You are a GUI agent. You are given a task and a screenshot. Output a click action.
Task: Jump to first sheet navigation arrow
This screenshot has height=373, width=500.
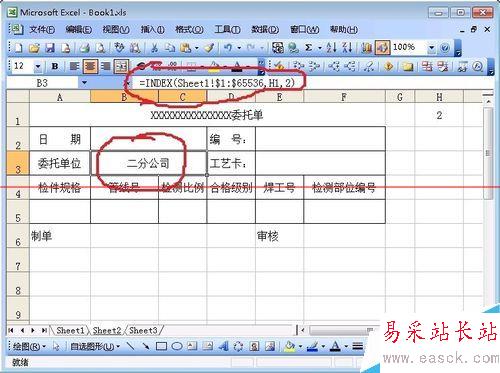click(x=11, y=330)
